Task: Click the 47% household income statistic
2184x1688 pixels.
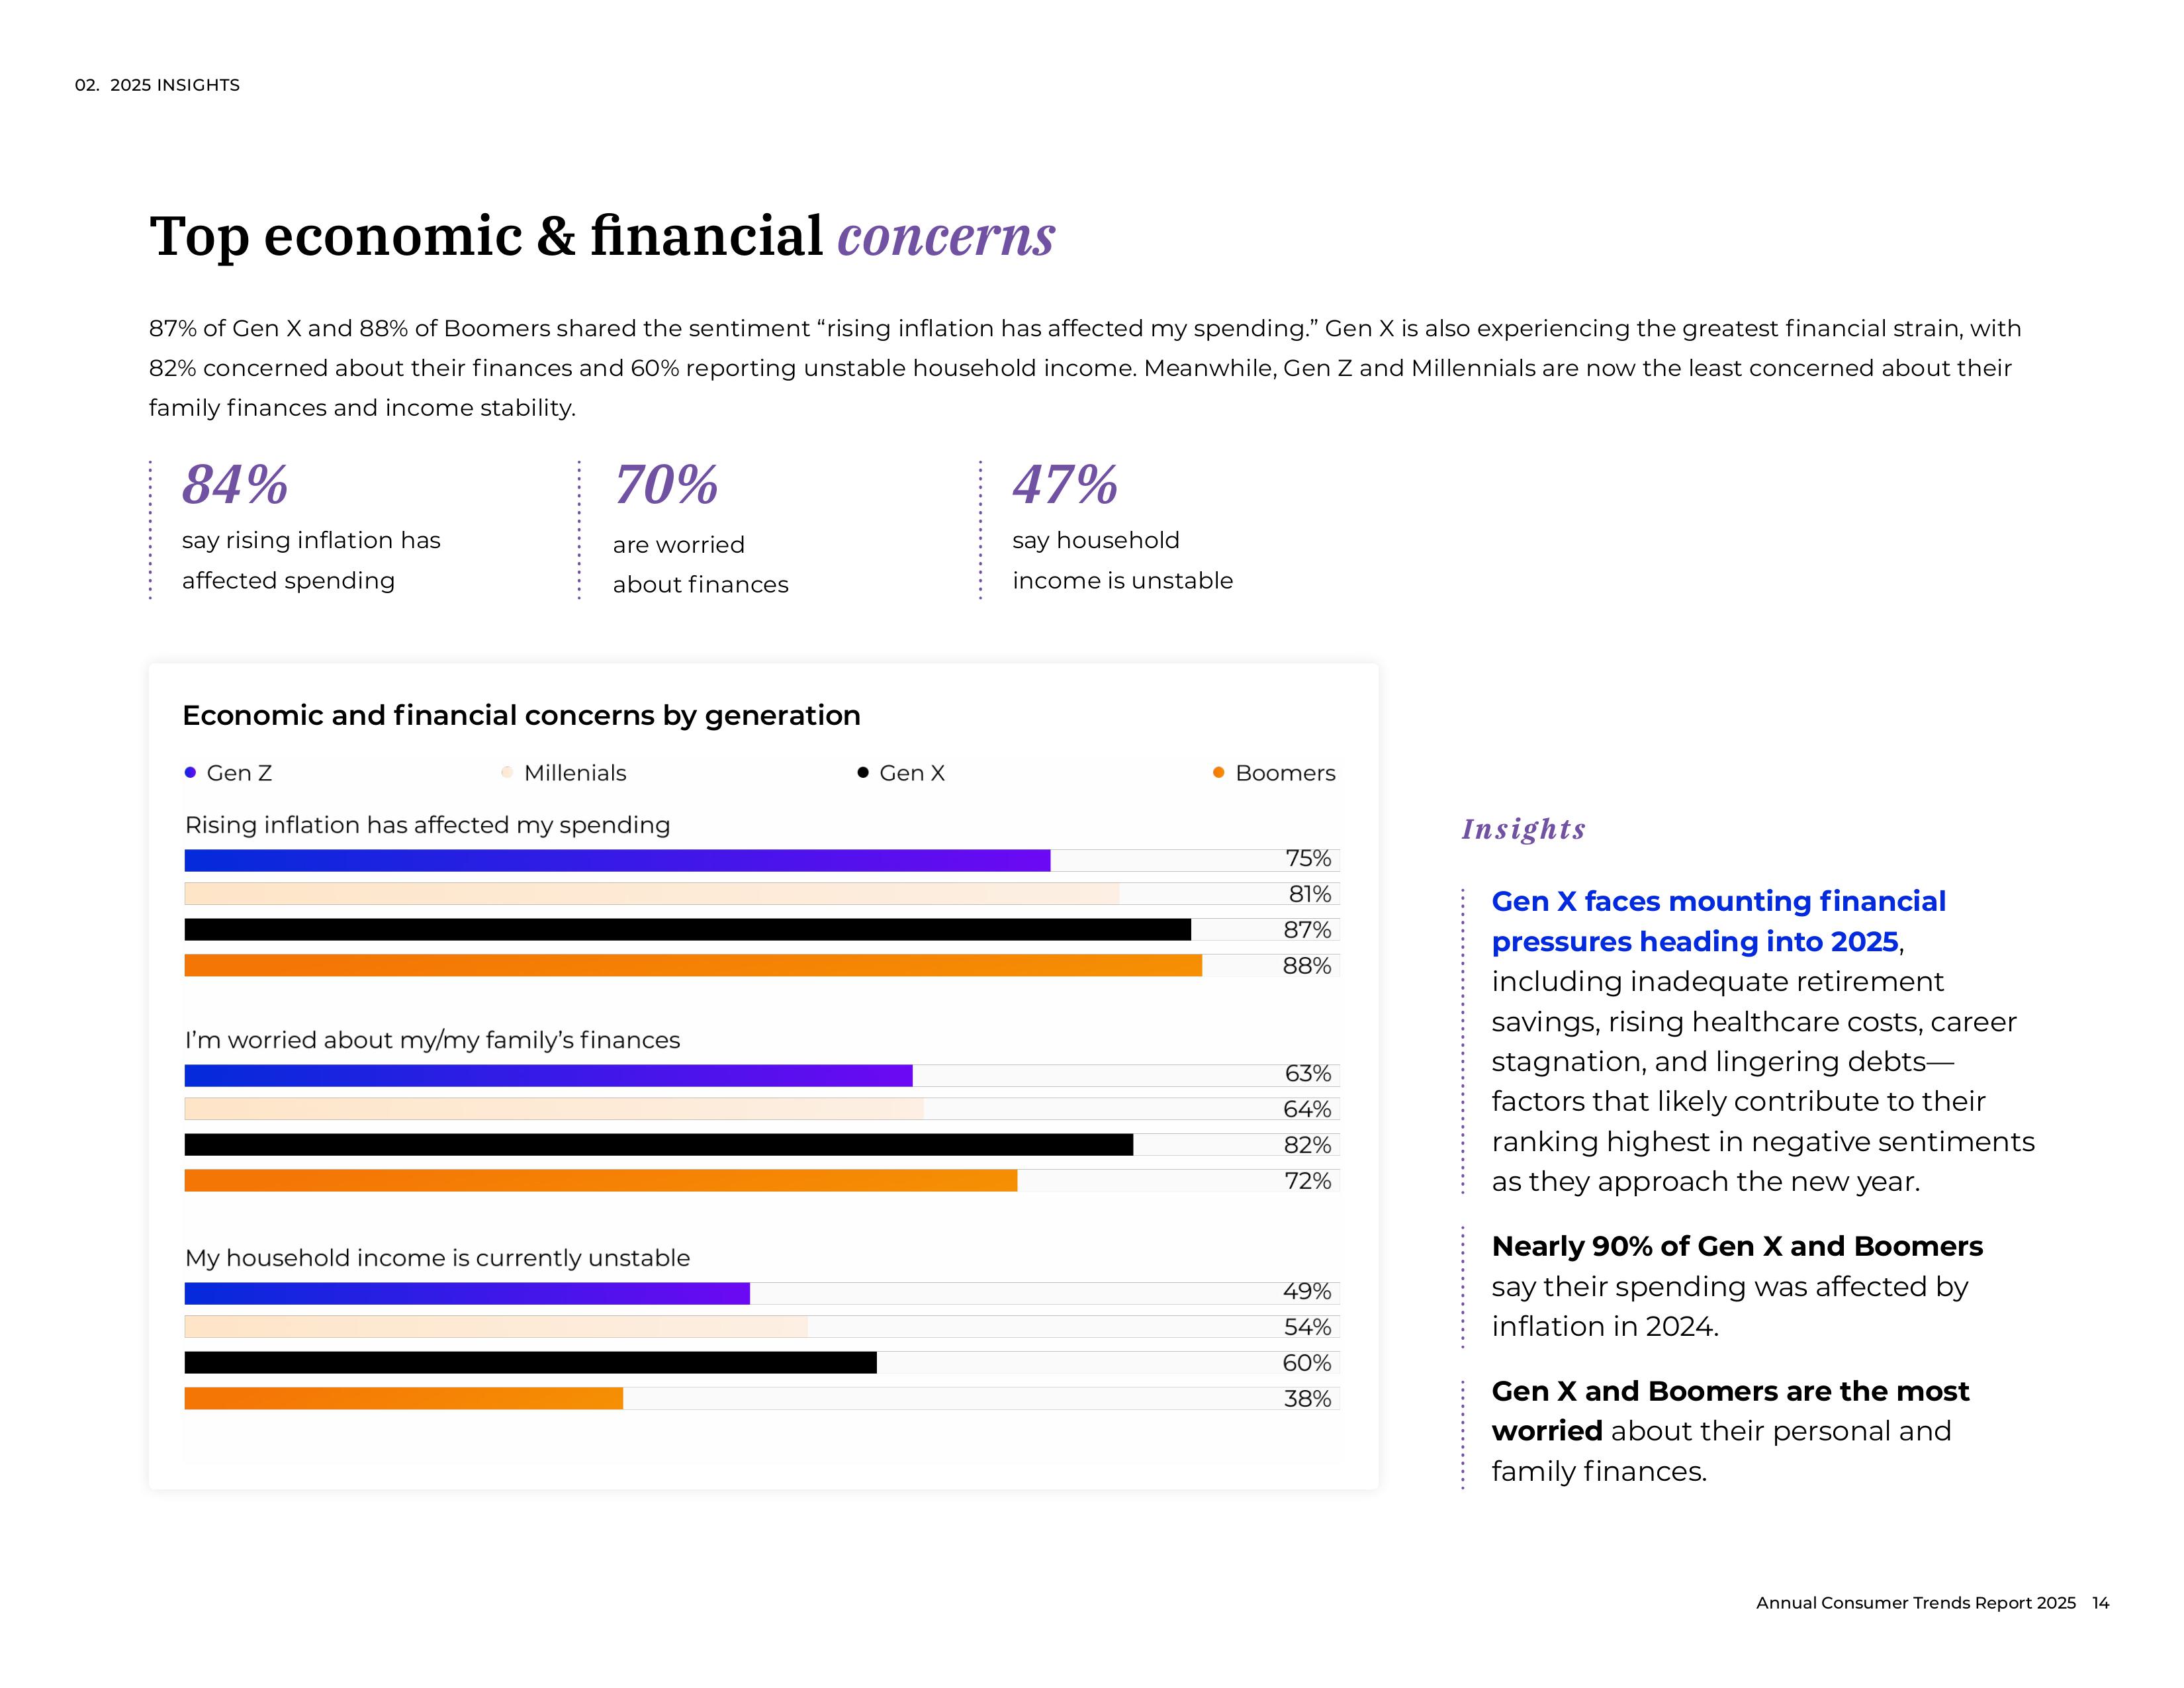Action: (x=1065, y=485)
